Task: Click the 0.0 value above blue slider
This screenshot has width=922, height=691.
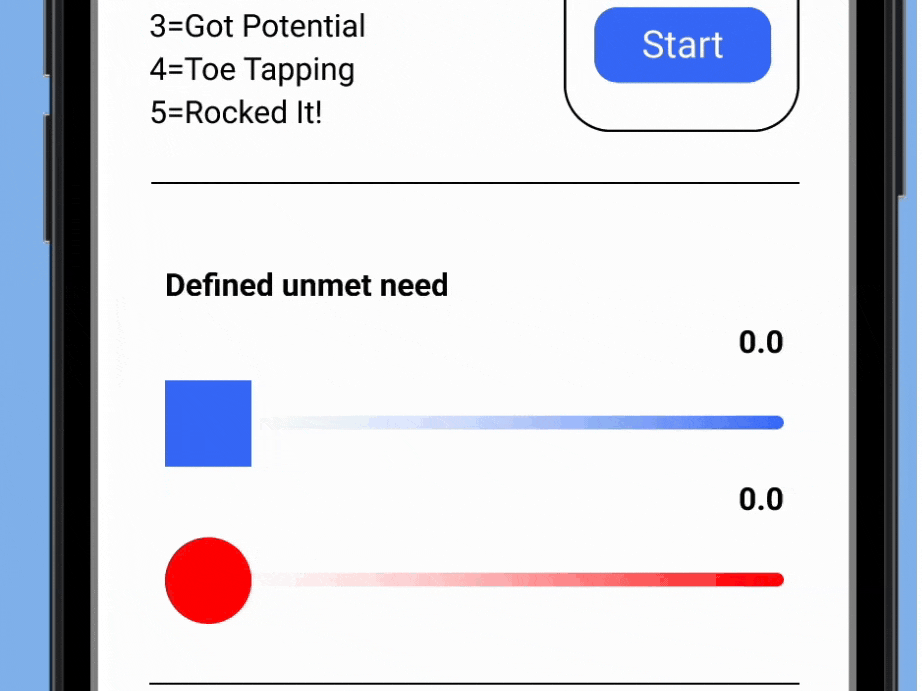Action: click(x=761, y=342)
